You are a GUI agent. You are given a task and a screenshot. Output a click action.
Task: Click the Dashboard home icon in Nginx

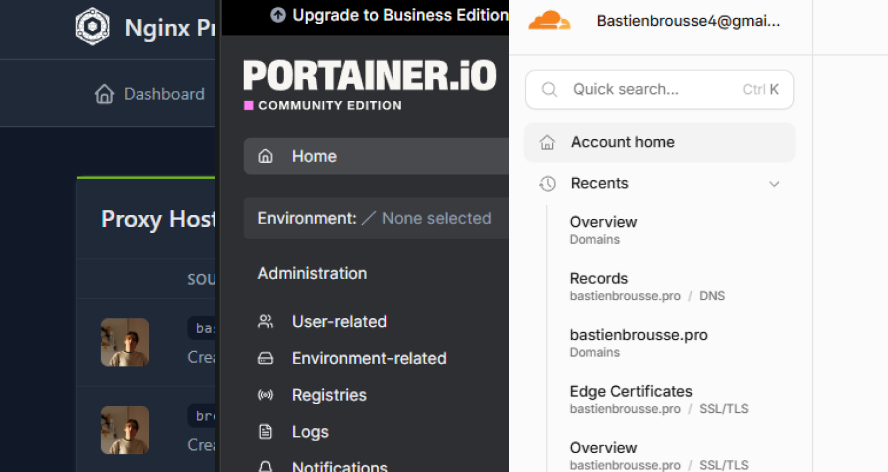point(104,94)
